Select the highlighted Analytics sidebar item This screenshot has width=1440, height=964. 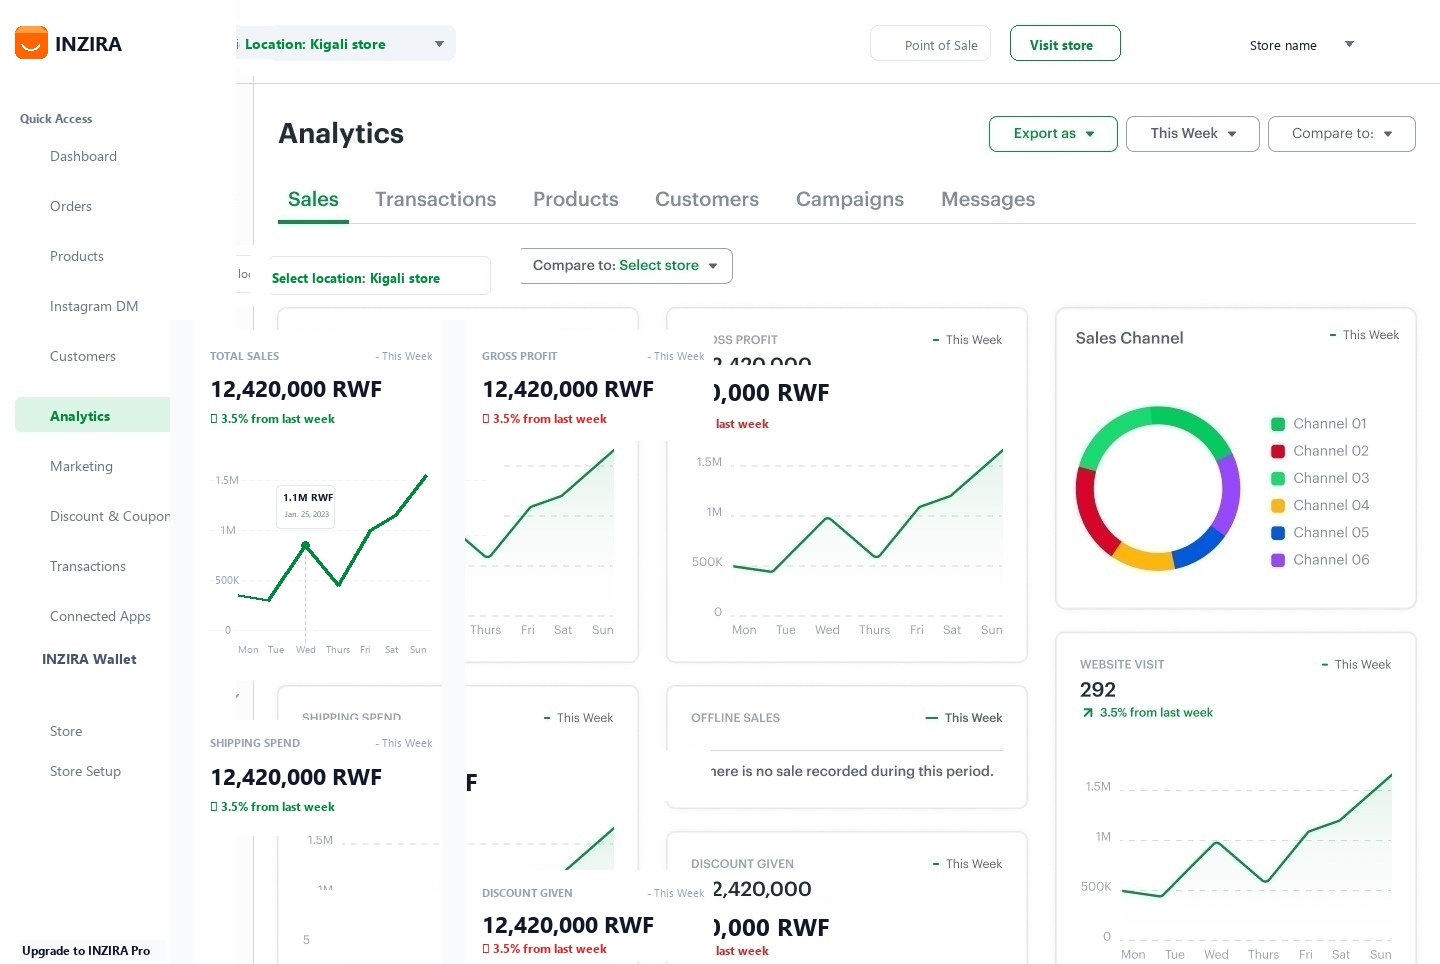(92, 415)
